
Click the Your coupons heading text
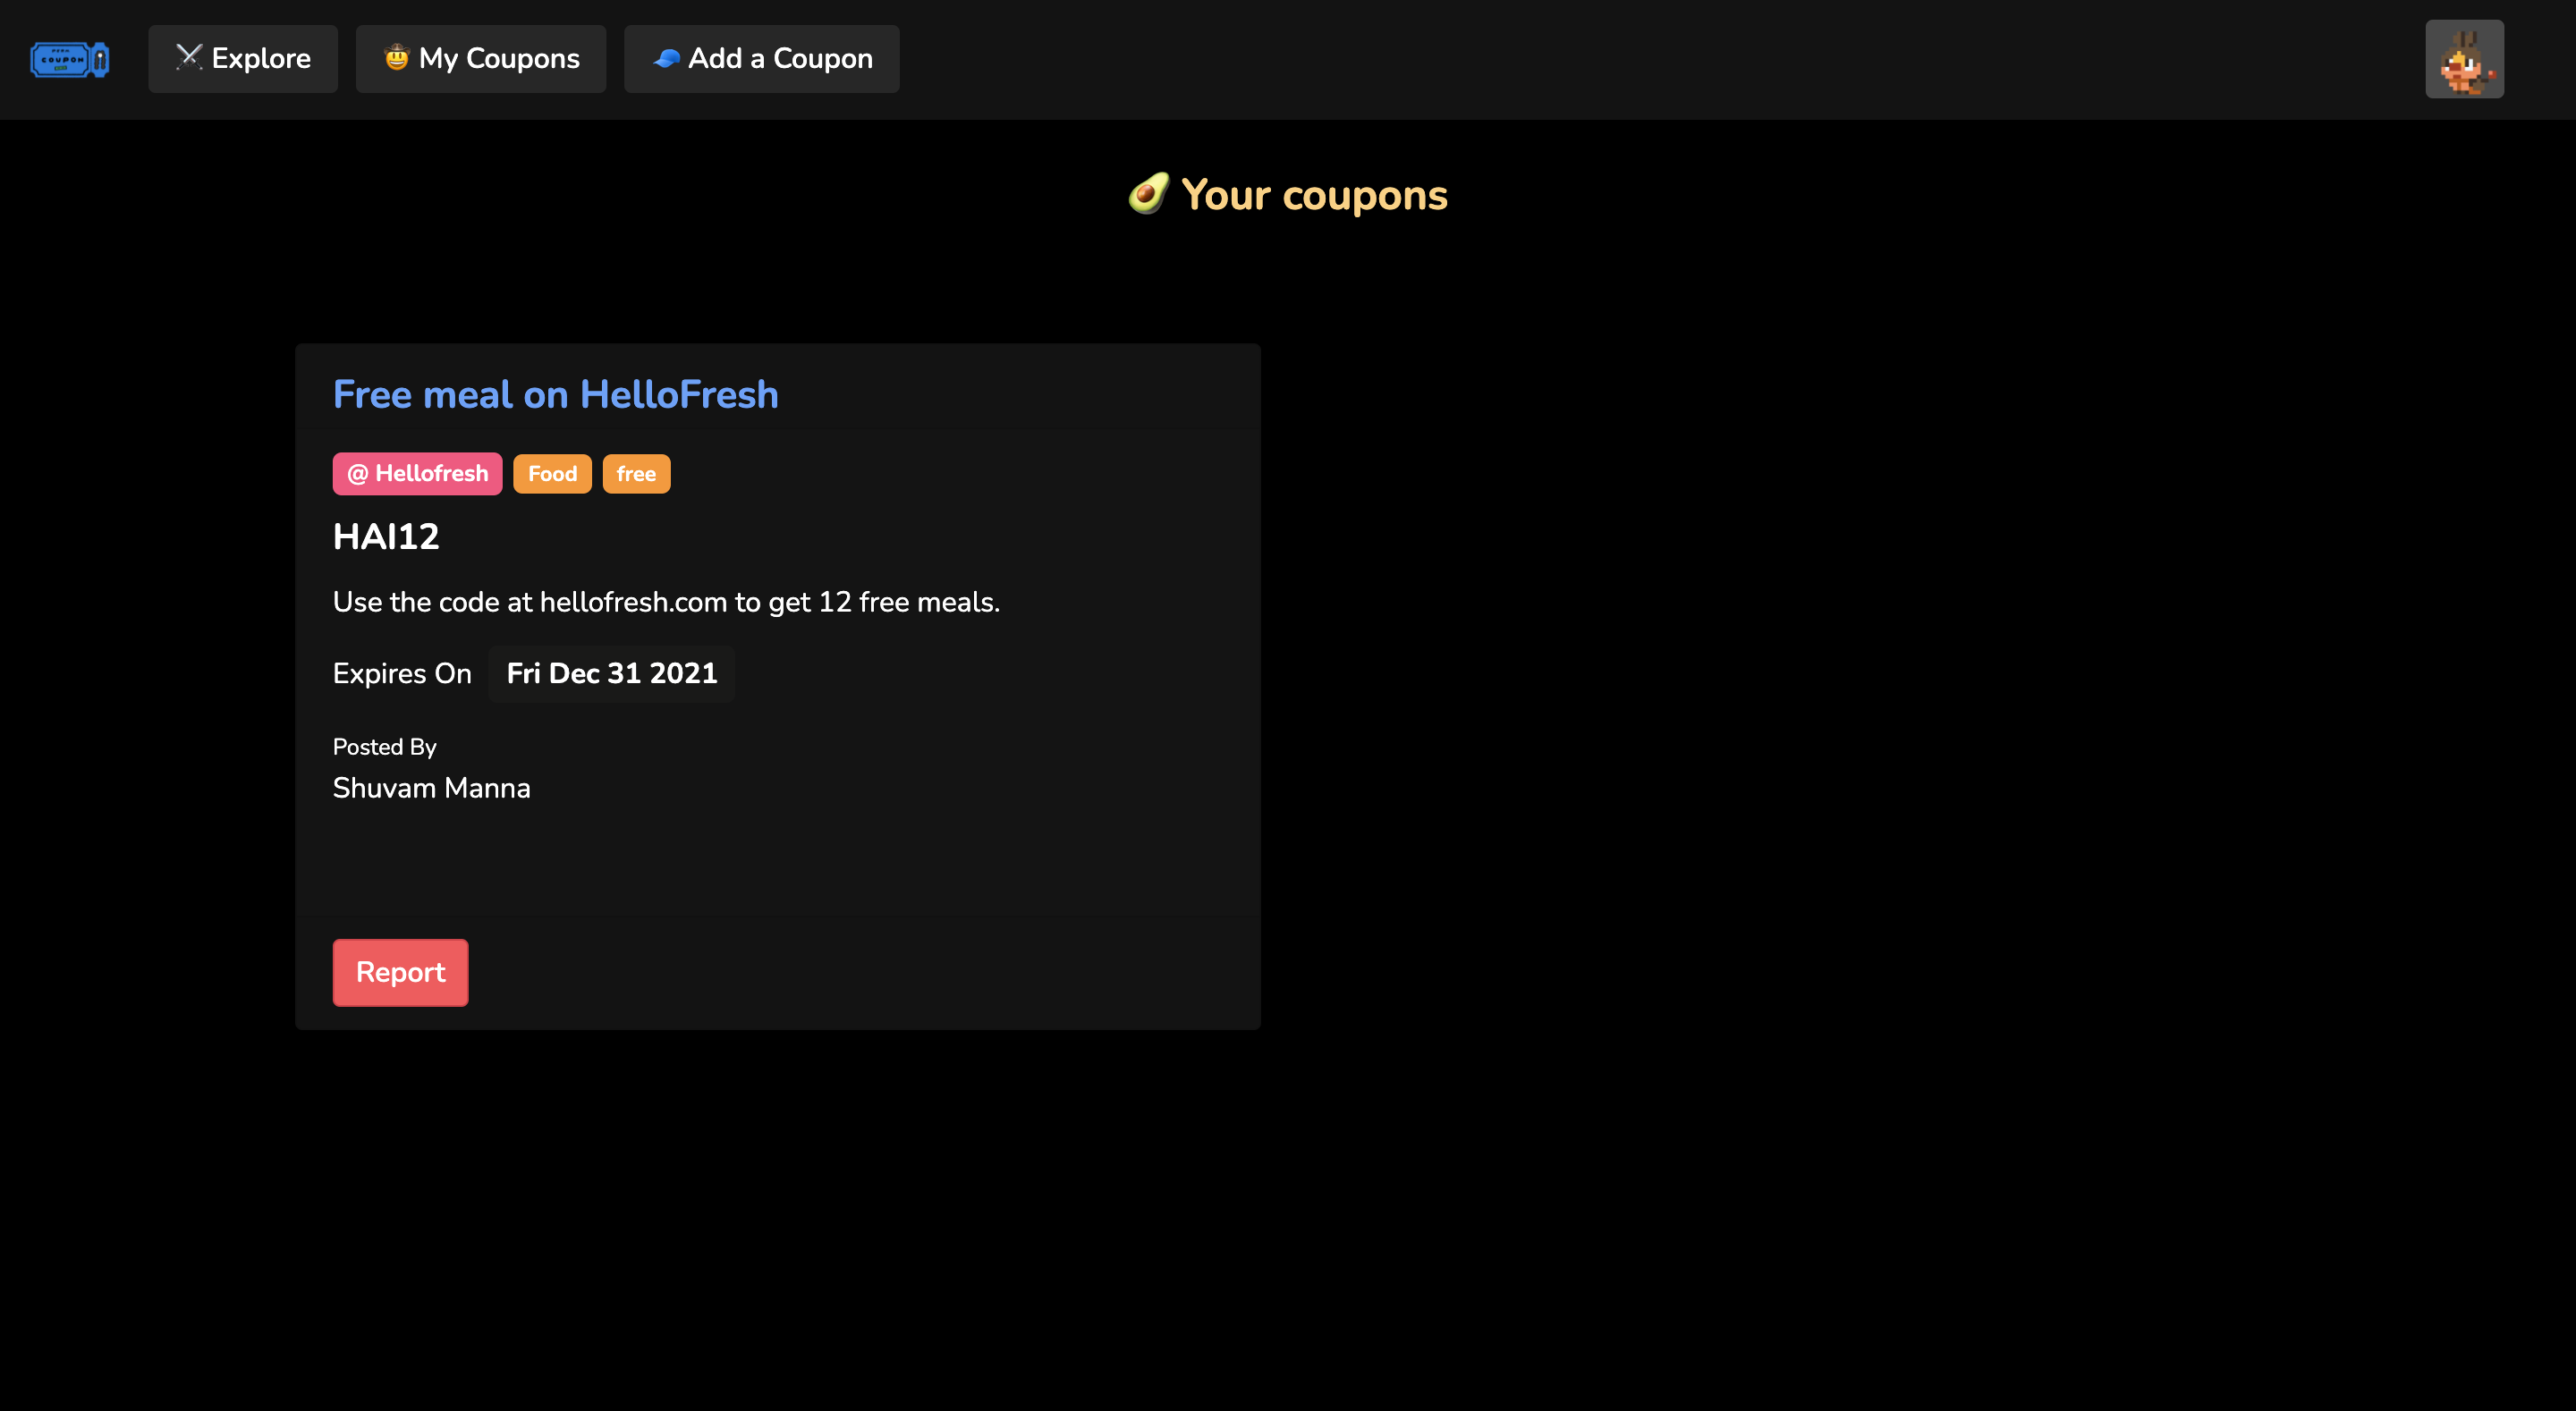(x=1313, y=195)
